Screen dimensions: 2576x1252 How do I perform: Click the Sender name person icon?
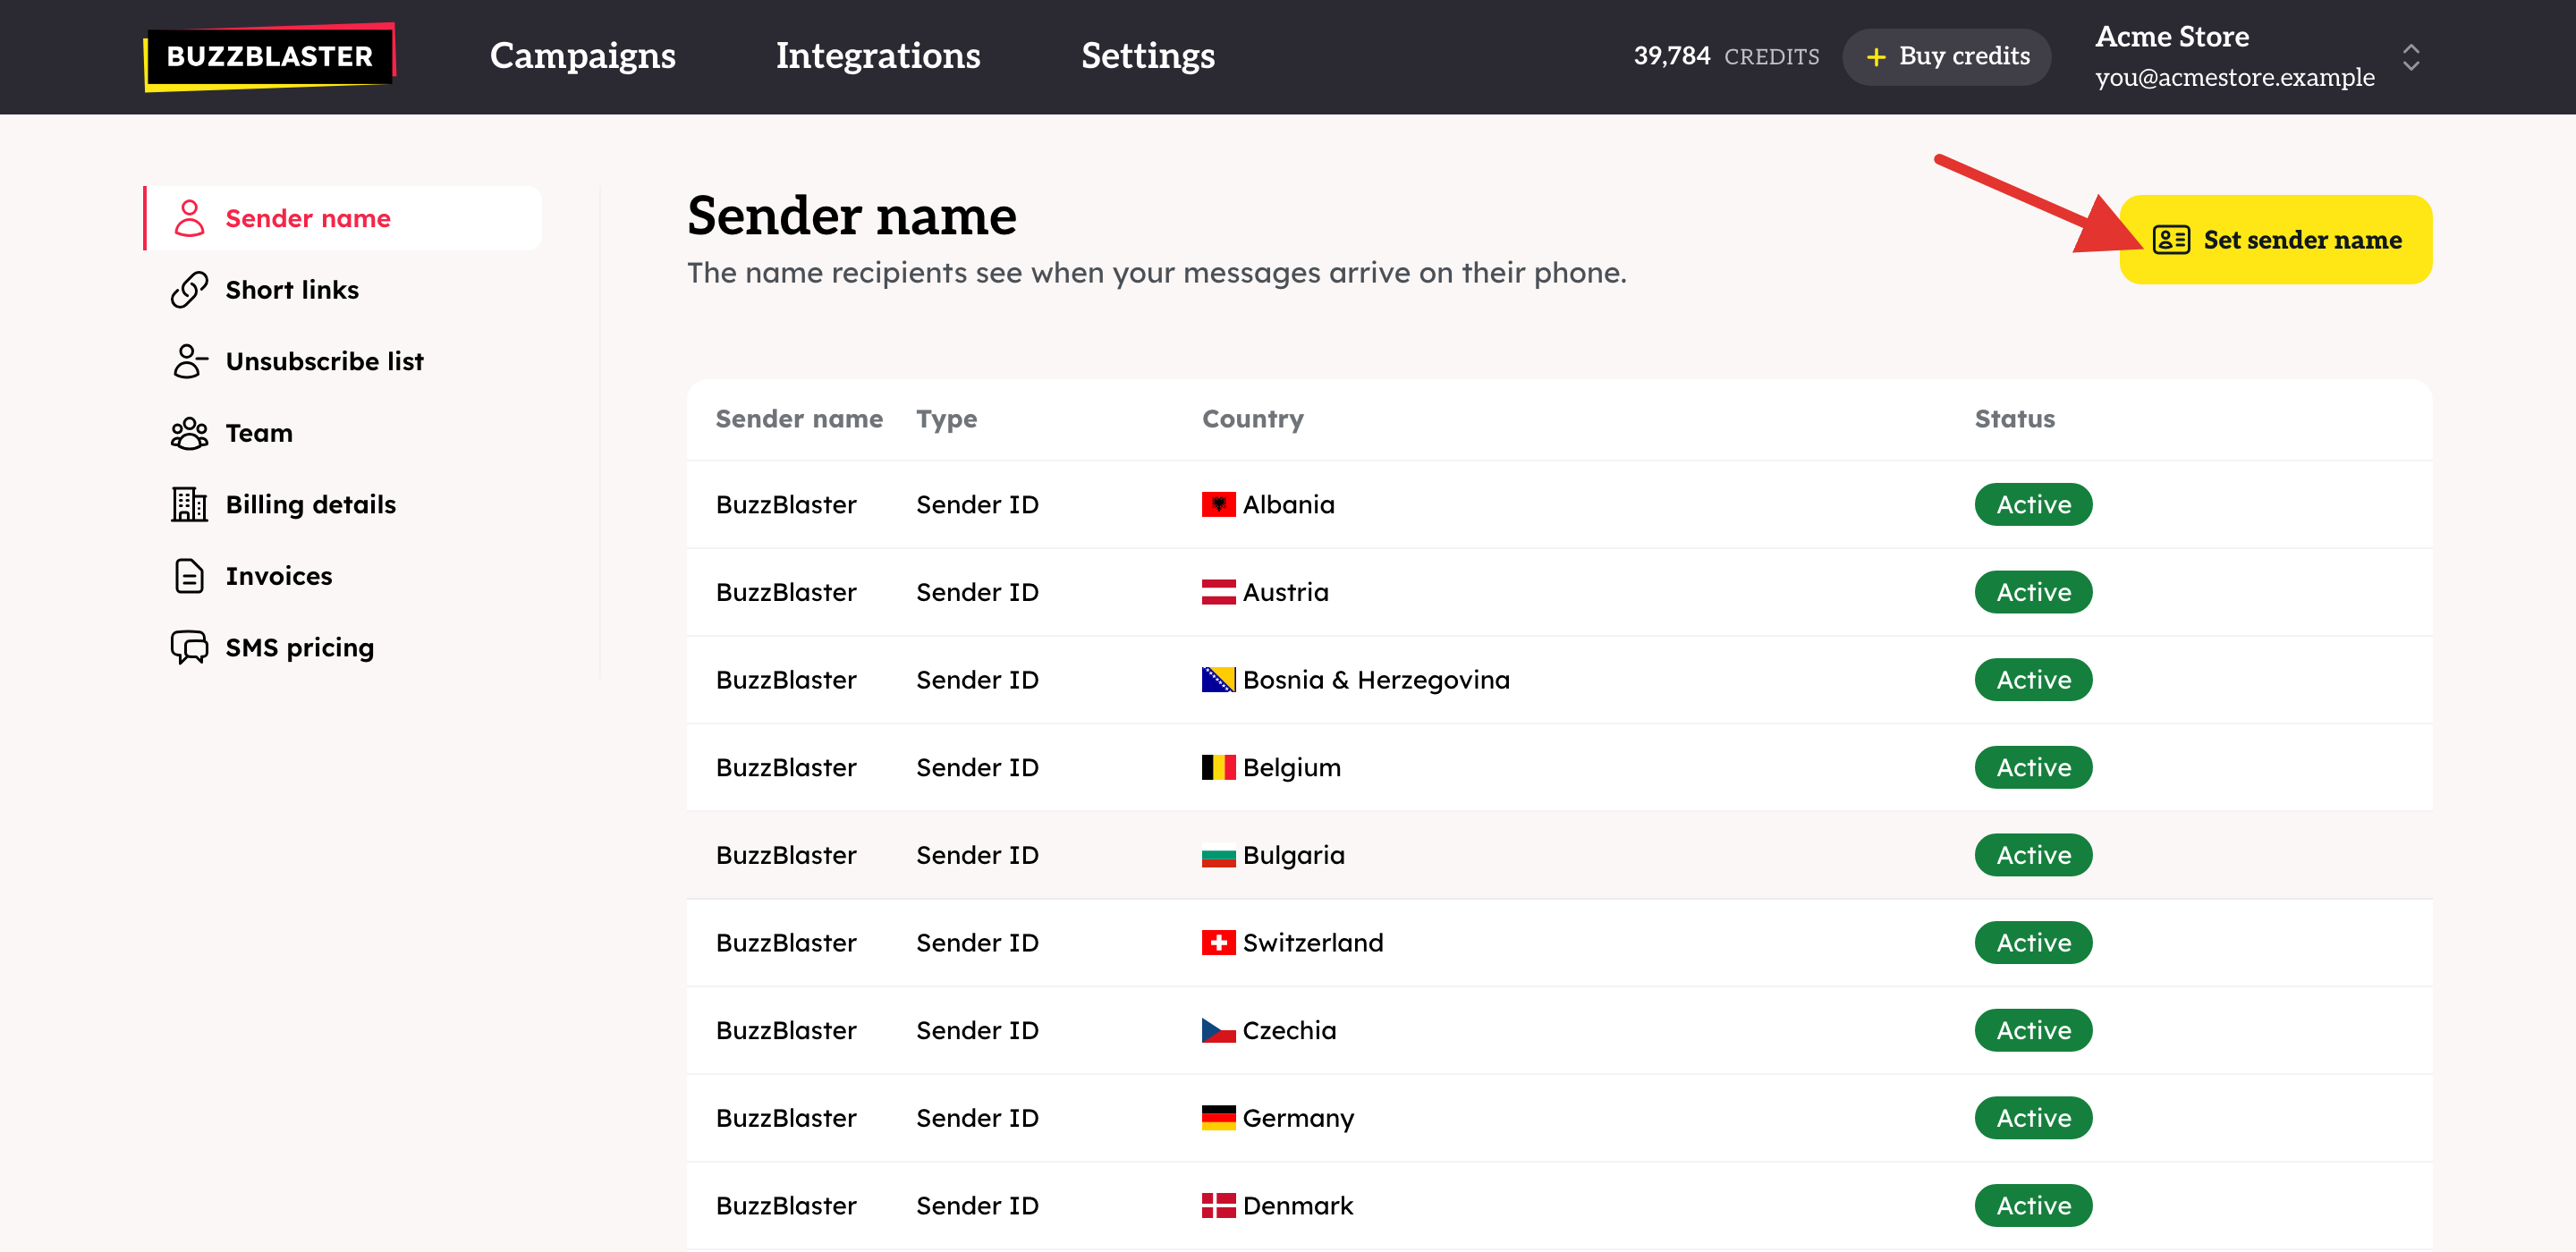tap(189, 218)
